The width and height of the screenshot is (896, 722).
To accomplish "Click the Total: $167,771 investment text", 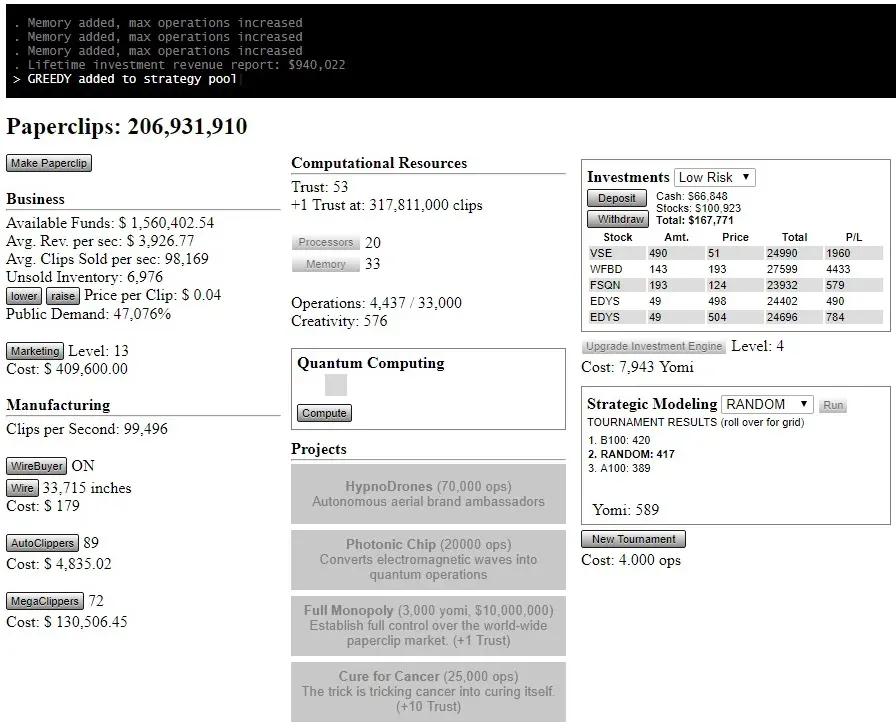I will (x=694, y=220).
